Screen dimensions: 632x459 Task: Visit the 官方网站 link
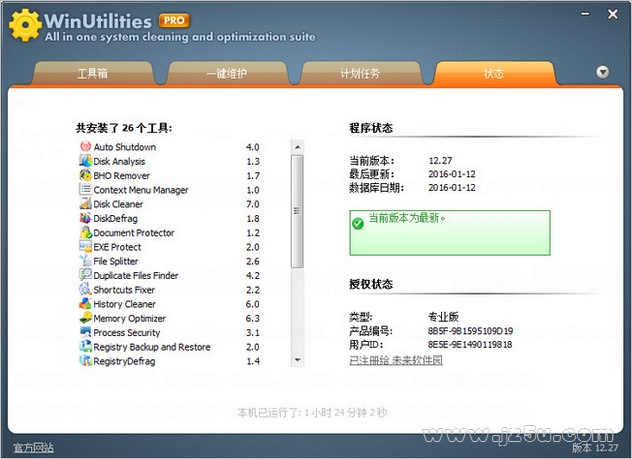pyautogui.click(x=33, y=447)
